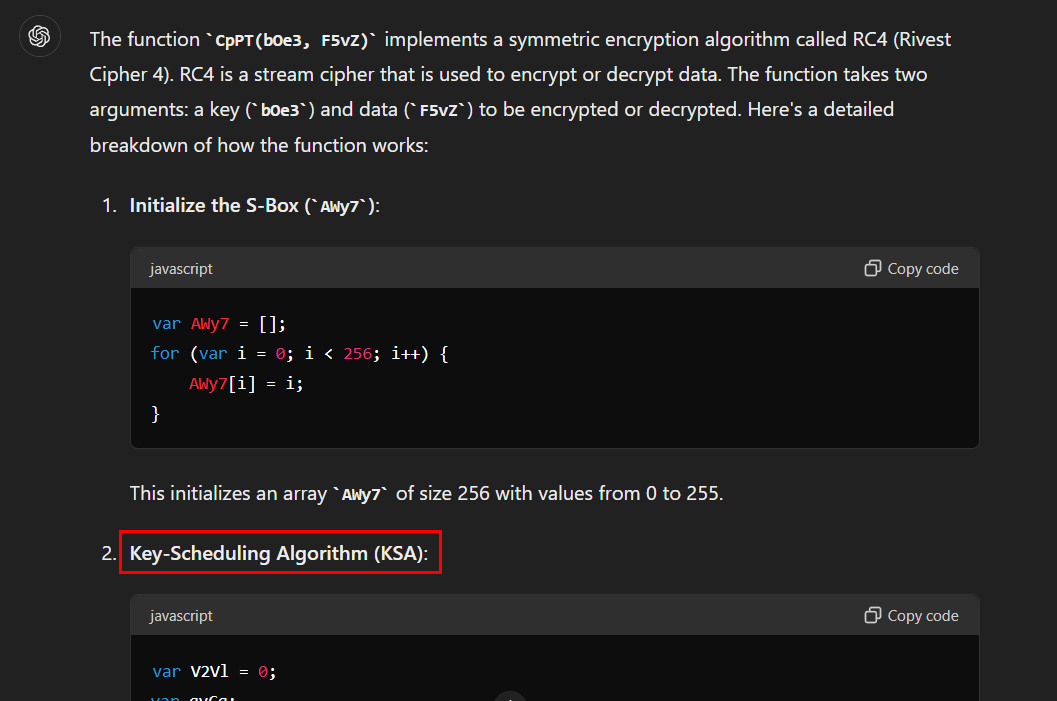Click the copy icon in the KSA code block
Viewport: 1057px width, 701px height.
point(872,615)
